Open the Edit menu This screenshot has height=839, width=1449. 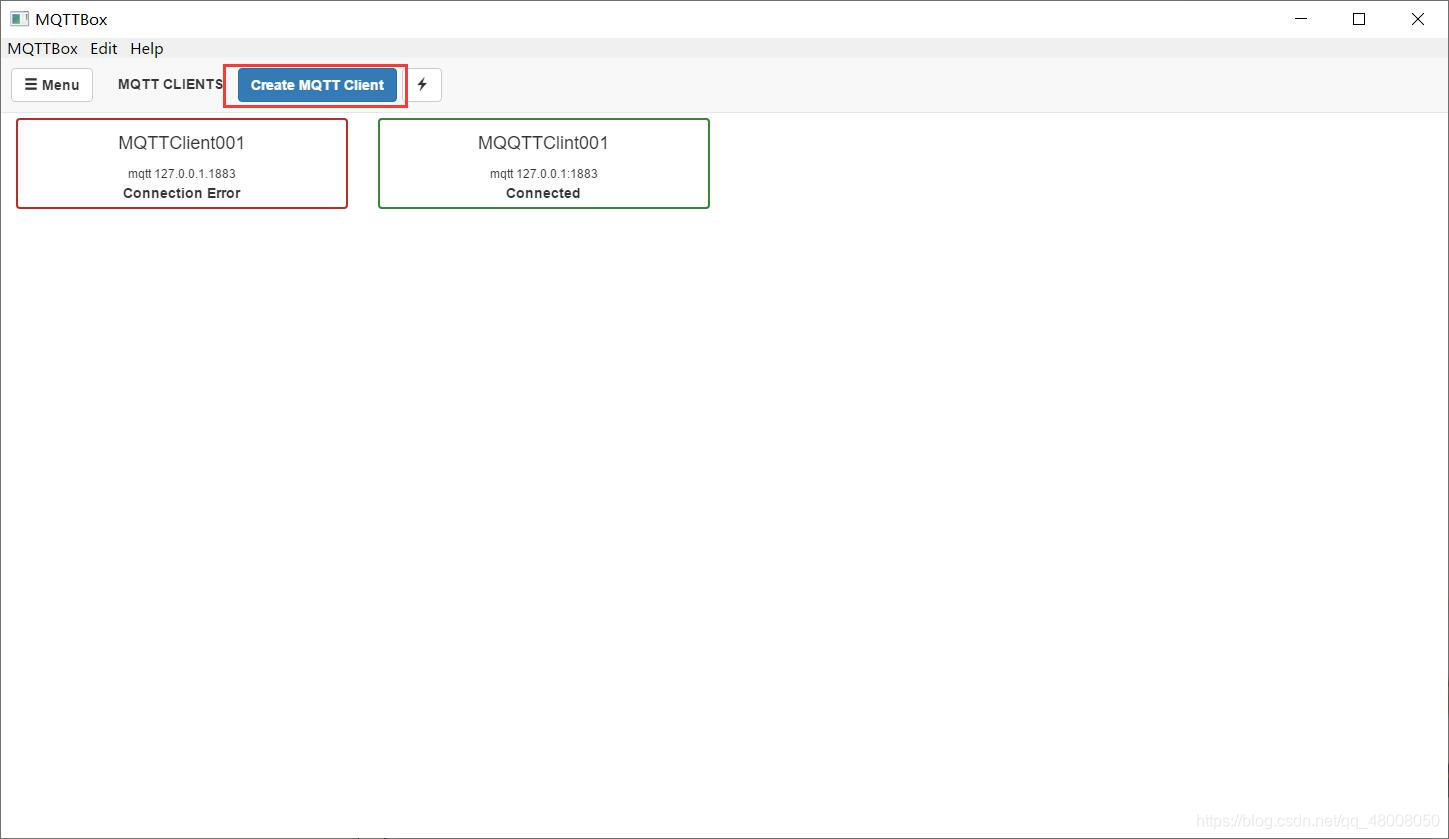click(x=103, y=48)
